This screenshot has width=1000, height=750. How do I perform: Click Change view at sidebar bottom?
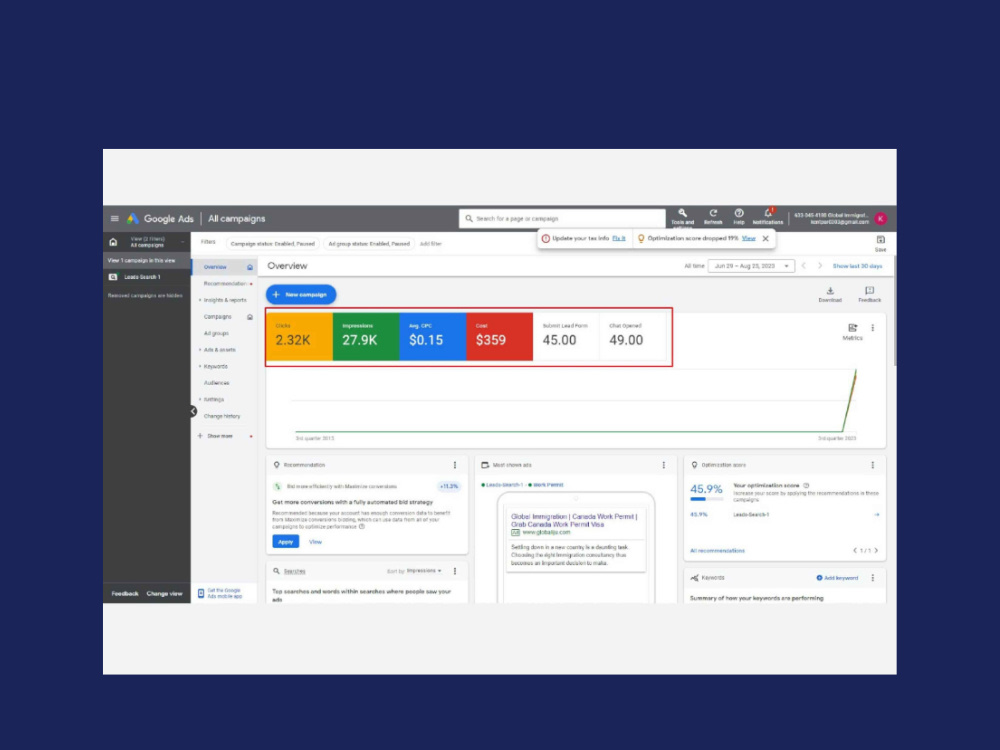(165, 594)
